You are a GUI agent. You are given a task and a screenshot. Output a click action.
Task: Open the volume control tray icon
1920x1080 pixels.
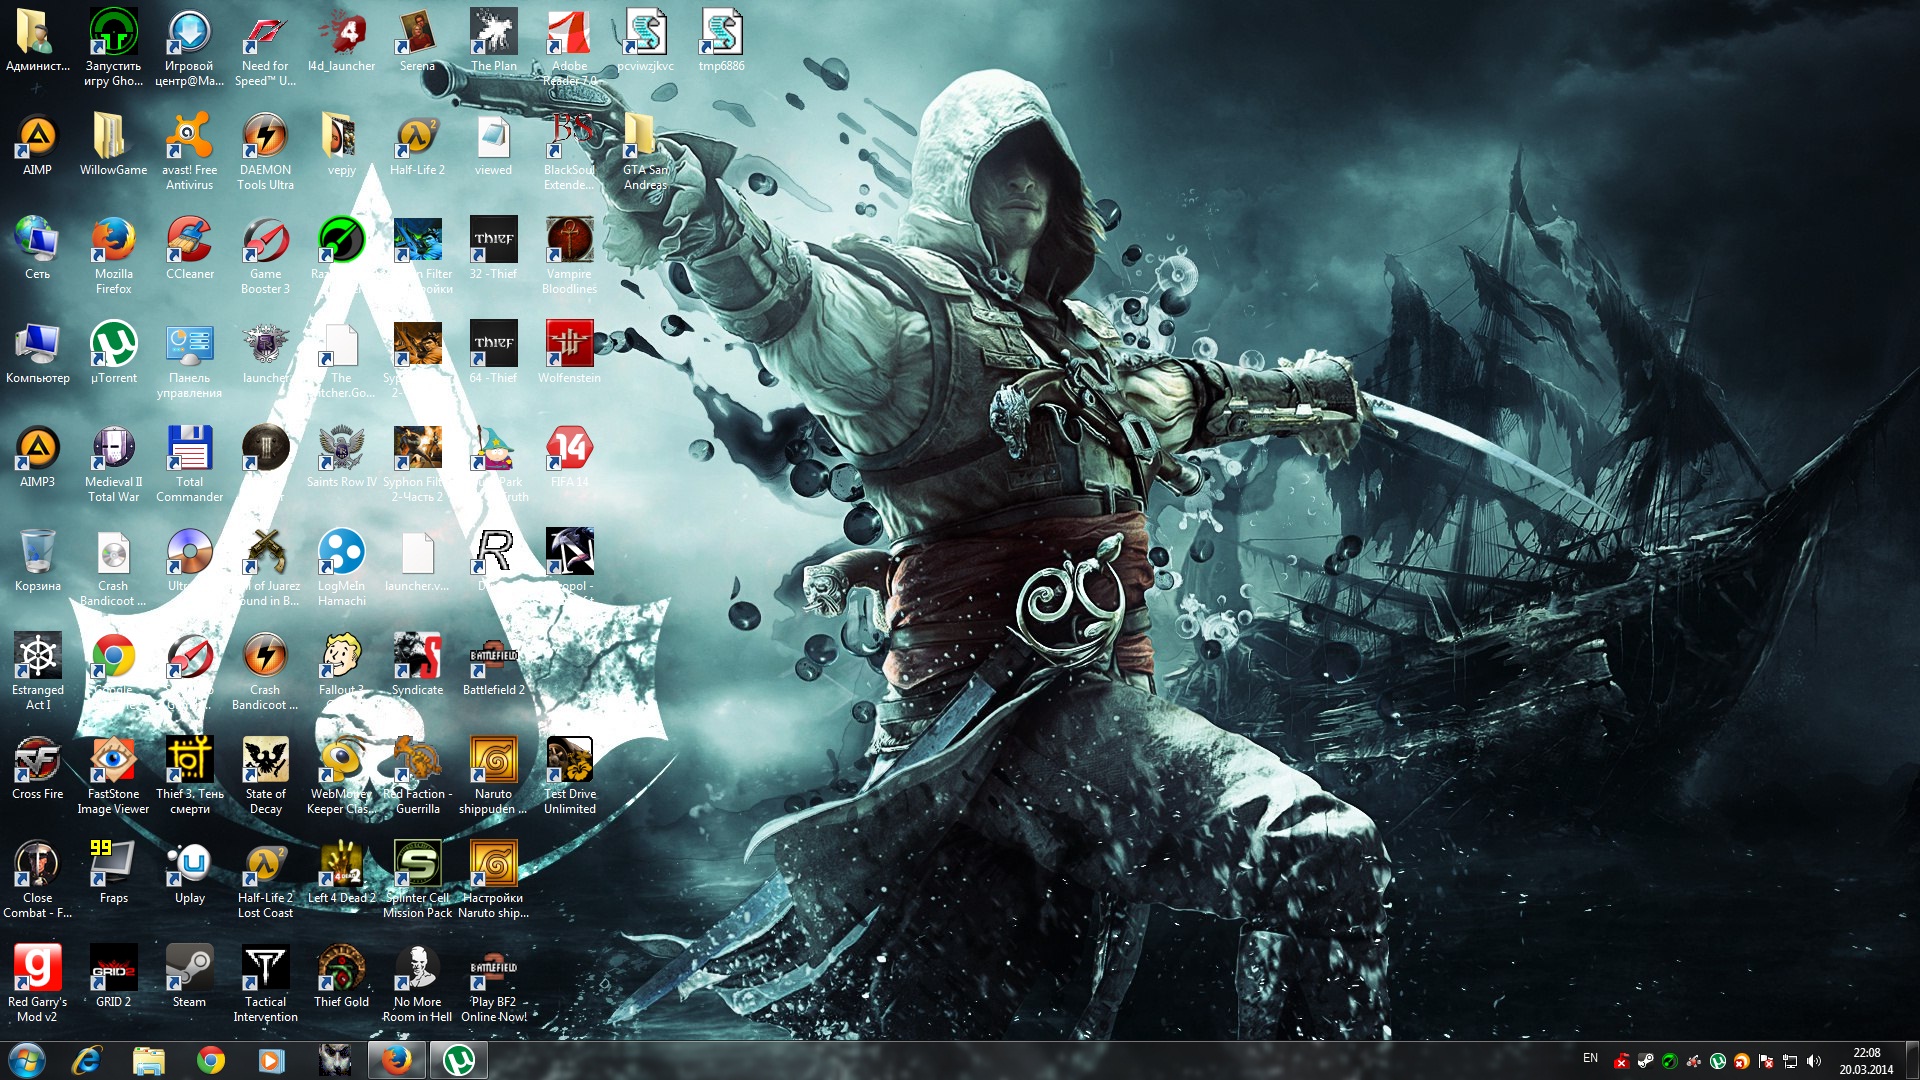[x=1814, y=1061]
